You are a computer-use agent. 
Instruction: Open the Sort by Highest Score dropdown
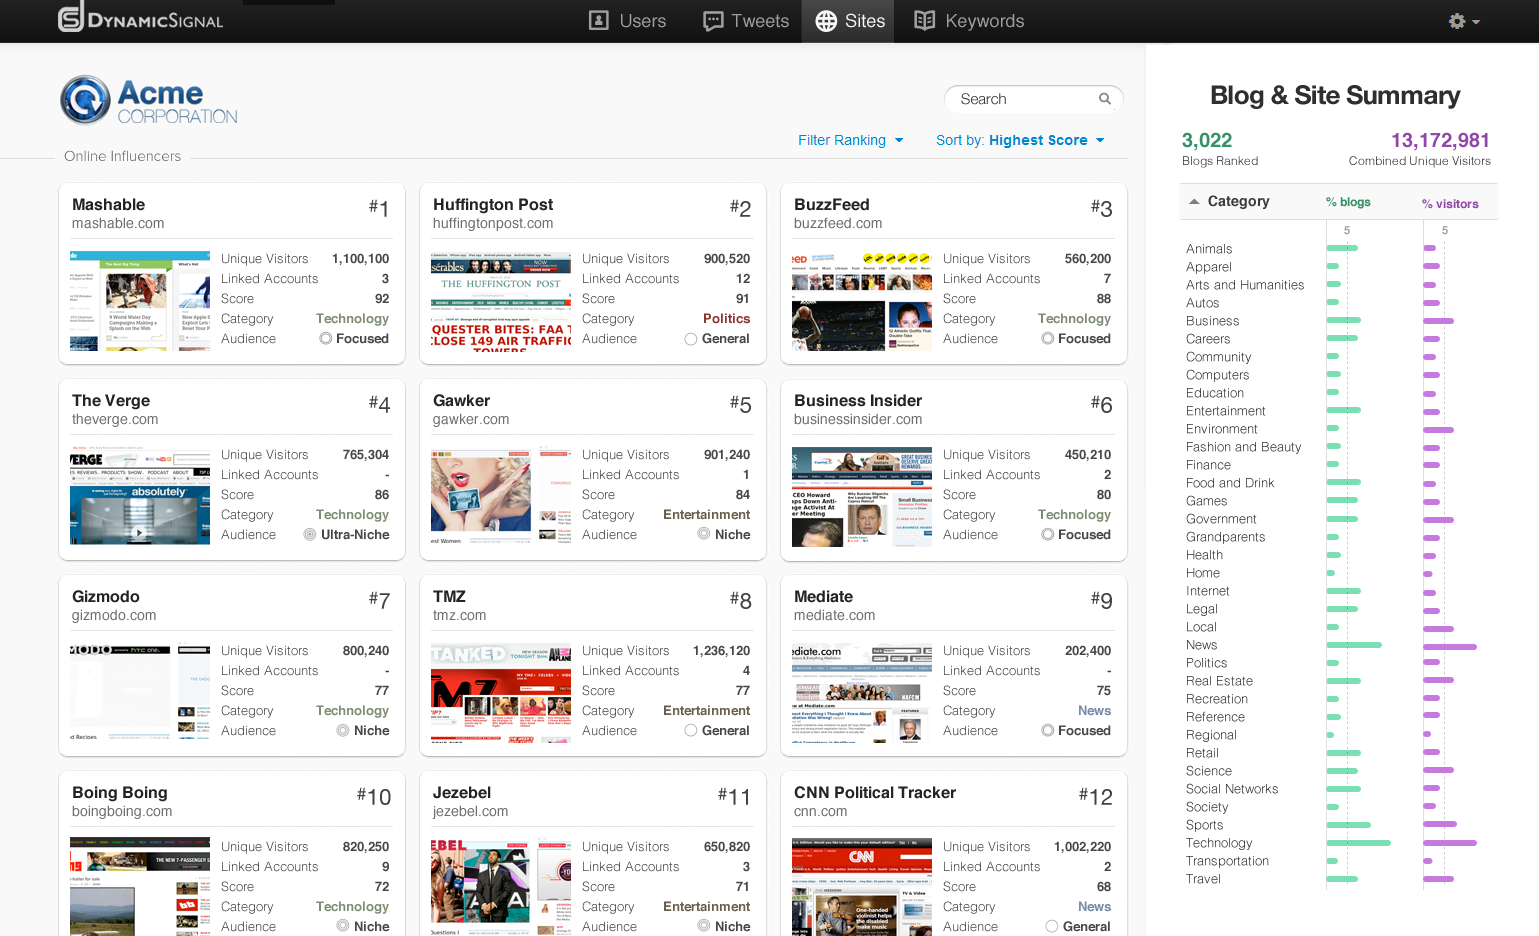coord(1020,140)
